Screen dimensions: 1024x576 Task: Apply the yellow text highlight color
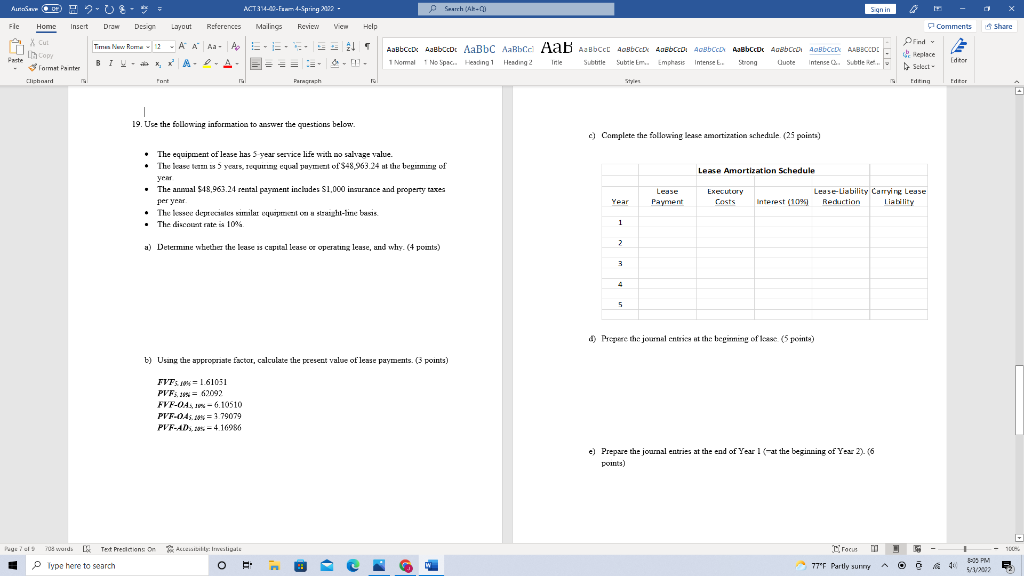click(x=207, y=63)
